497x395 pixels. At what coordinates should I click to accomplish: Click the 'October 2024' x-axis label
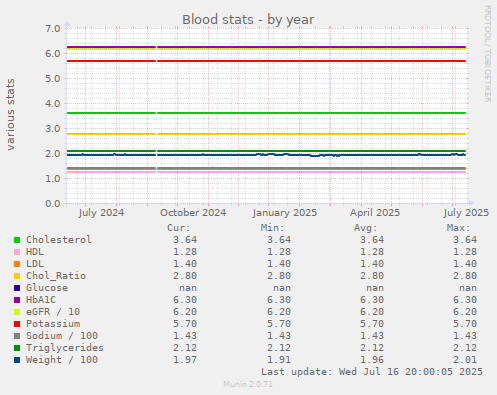[x=193, y=213]
